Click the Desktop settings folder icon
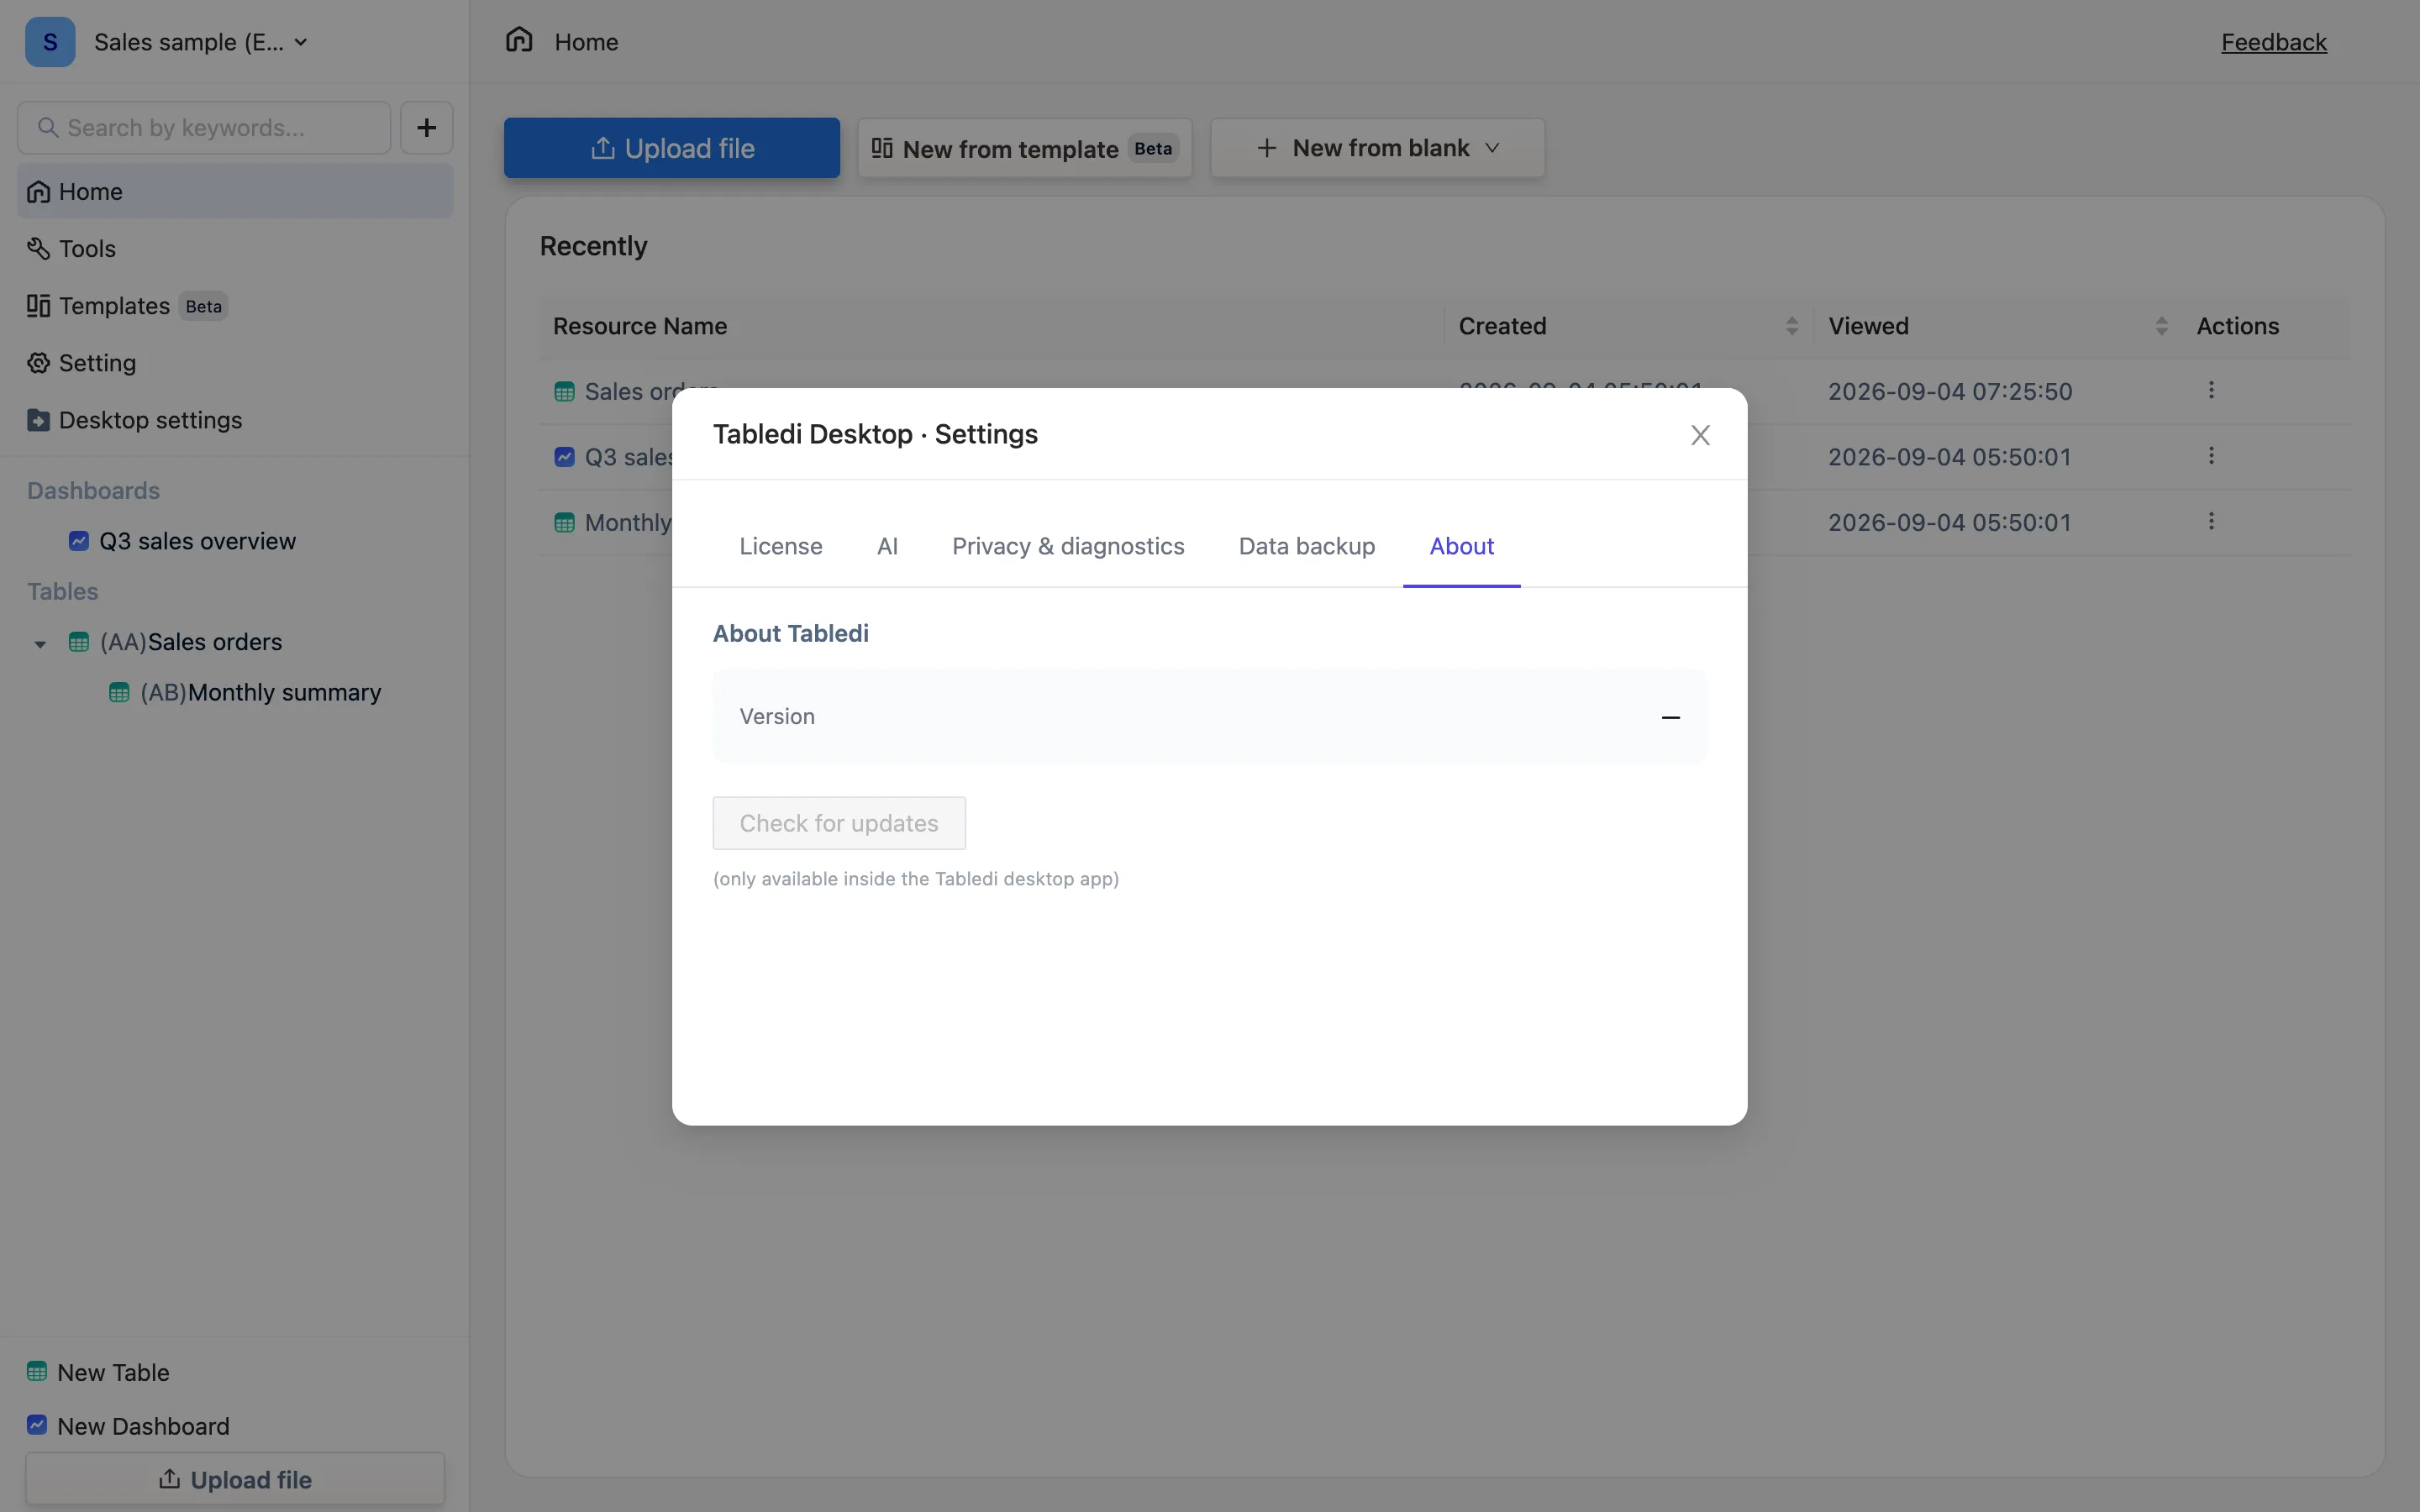 [x=38, y=420]
